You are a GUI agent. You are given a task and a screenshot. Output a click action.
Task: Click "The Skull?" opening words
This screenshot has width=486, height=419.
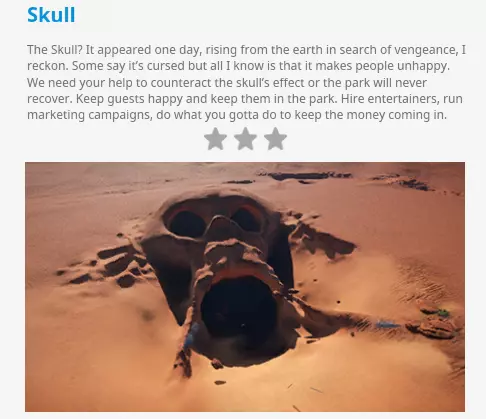click(55, 50)
